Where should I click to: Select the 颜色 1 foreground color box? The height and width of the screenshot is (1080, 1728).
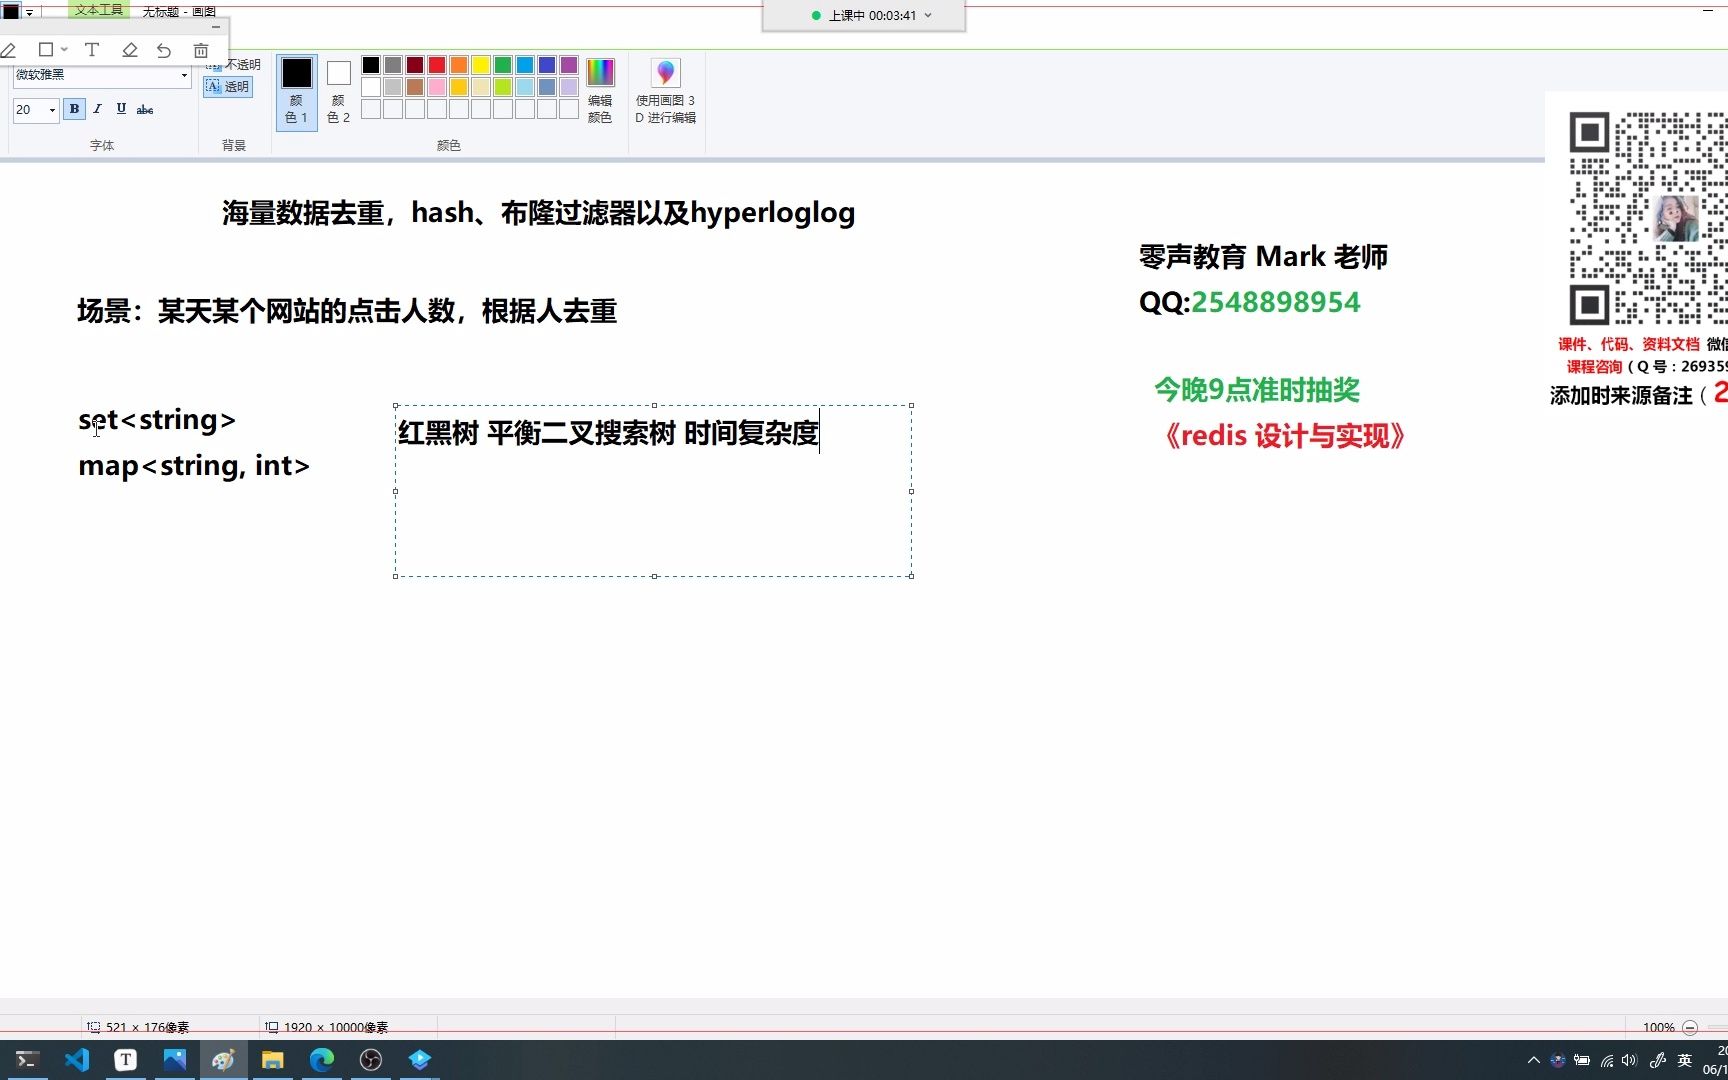tap(296, 92)
